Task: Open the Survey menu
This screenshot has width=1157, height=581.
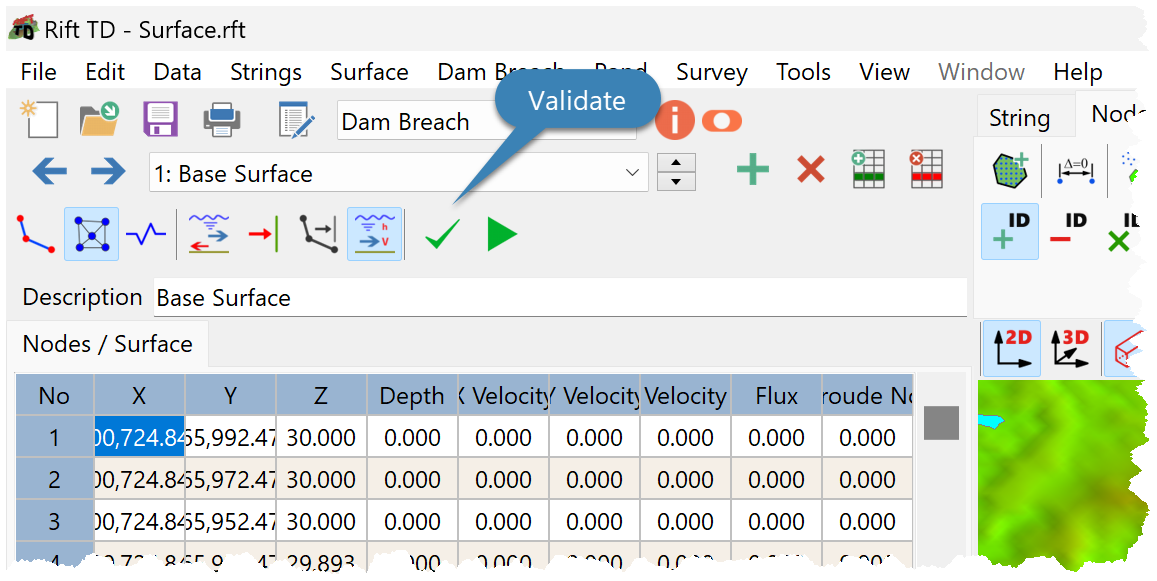Action: [x=711, y=72]
